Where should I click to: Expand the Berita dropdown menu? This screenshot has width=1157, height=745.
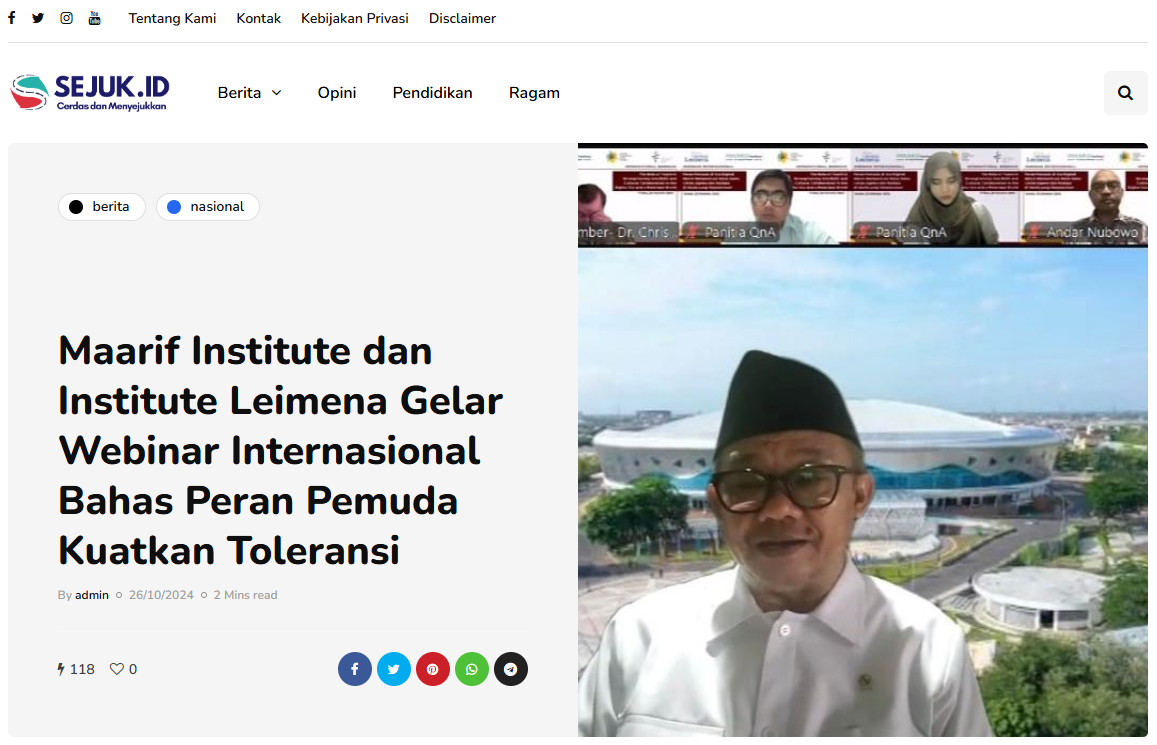249,93
